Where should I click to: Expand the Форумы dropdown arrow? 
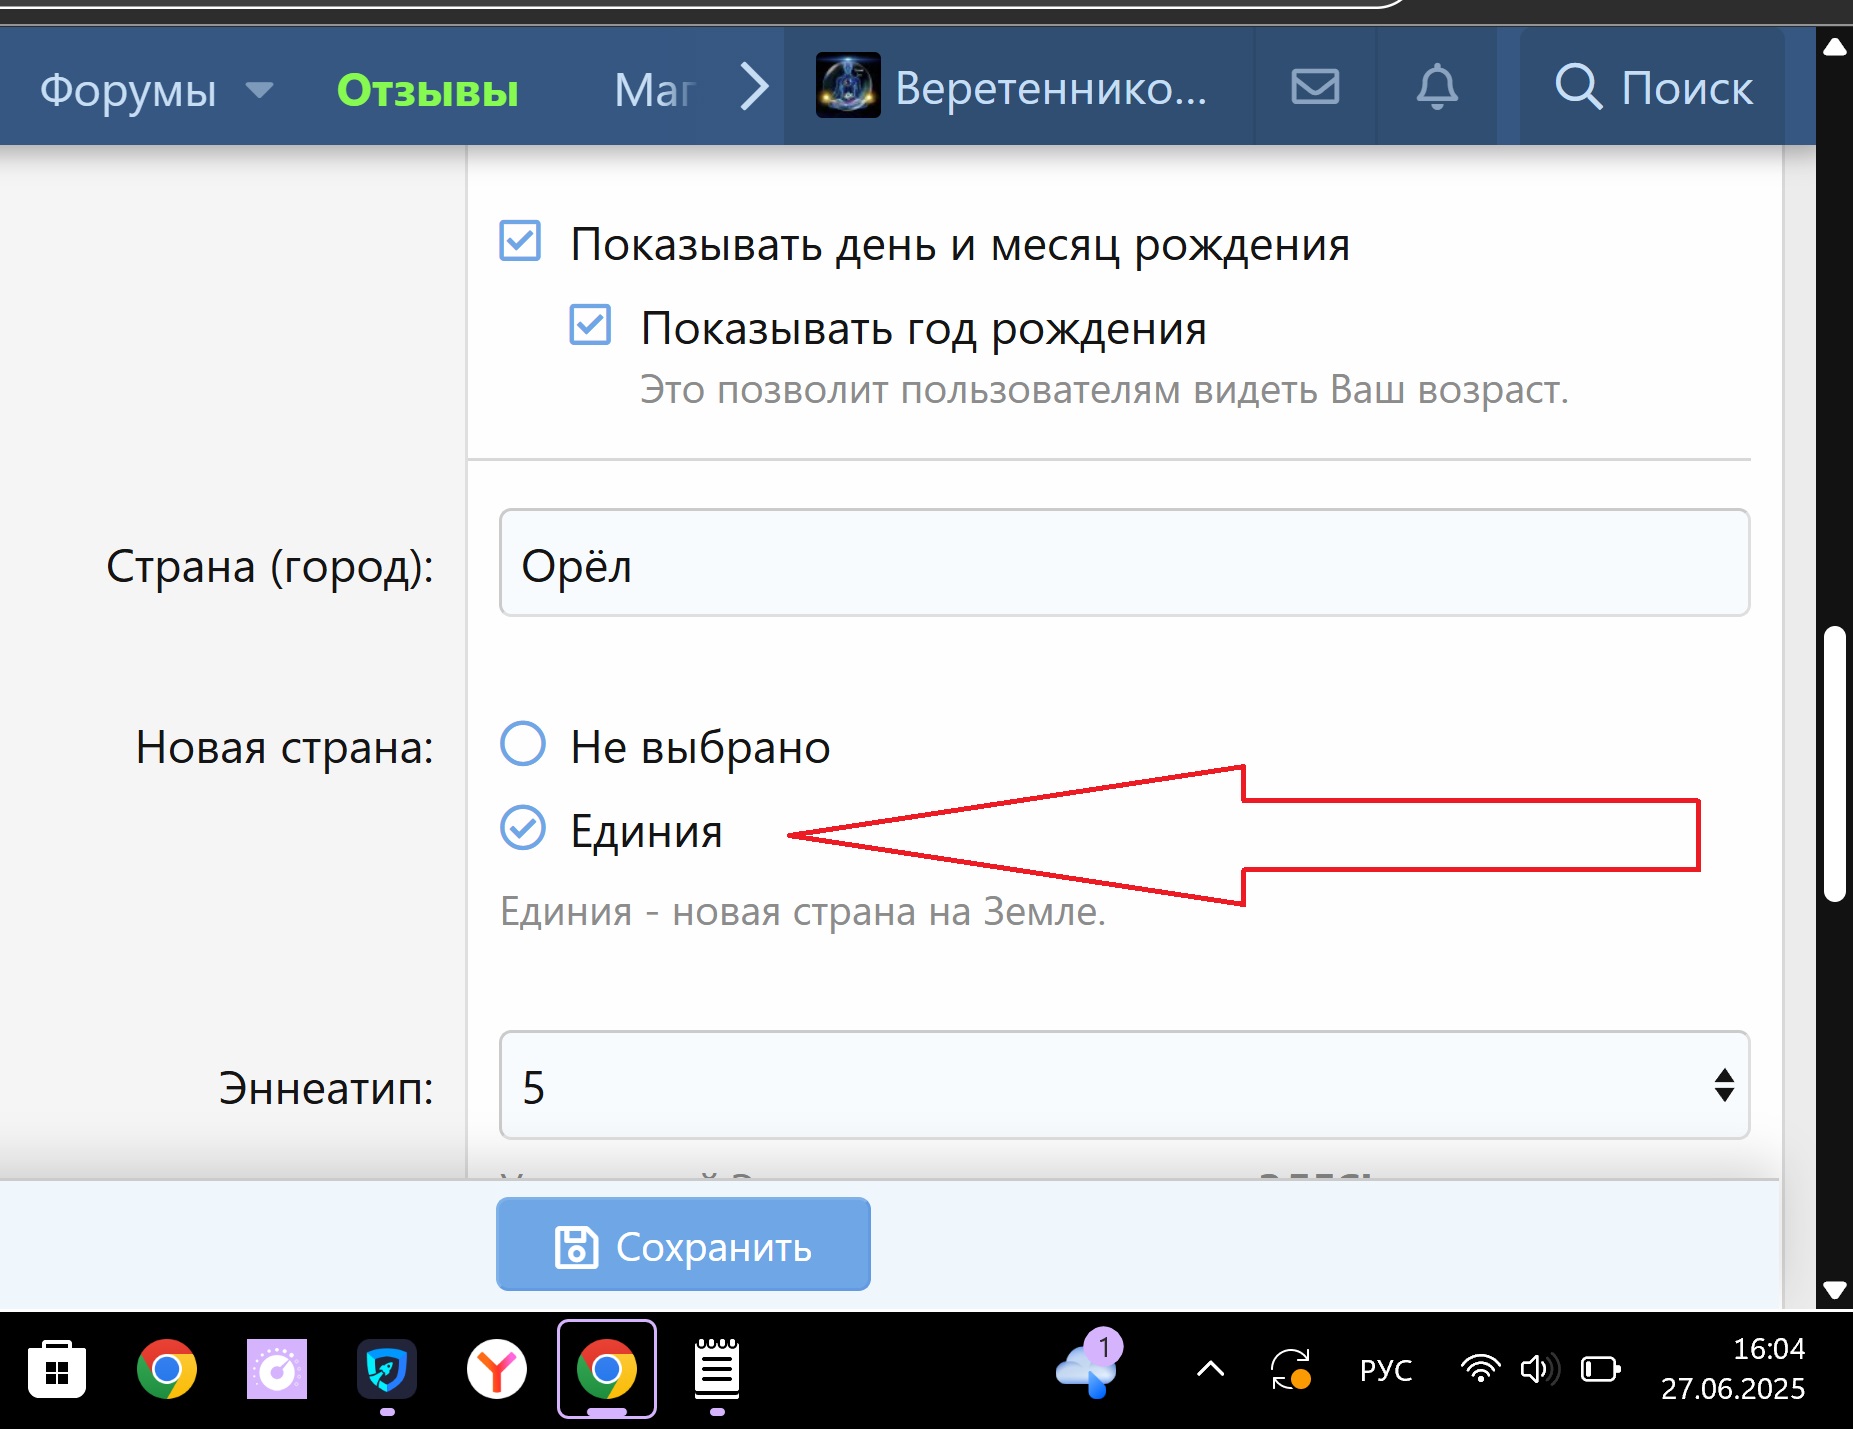(x=259, y=90)
